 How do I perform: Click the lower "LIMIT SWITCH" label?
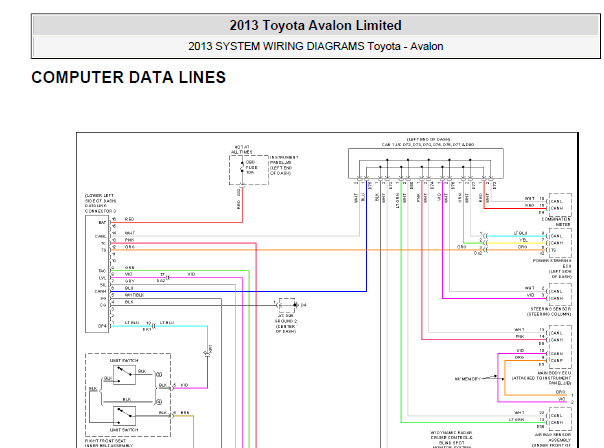pyautogui.click(x=124, y=430)
